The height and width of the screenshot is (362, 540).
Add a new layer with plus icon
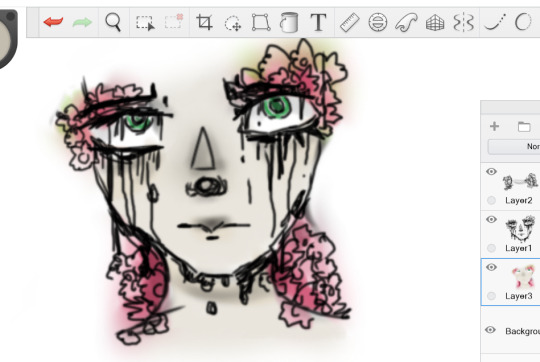(x=495, y=126)
